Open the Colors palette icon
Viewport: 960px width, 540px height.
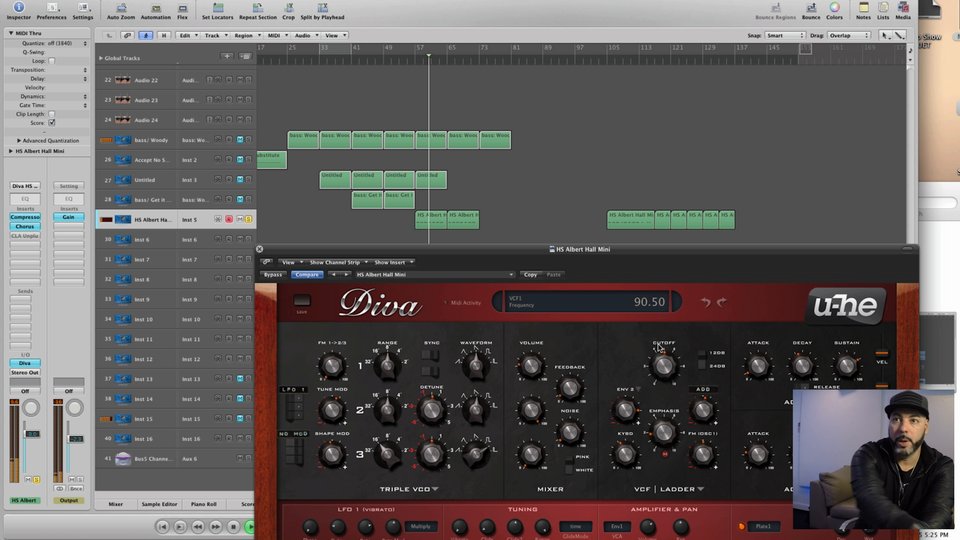(x=834, y=7)
